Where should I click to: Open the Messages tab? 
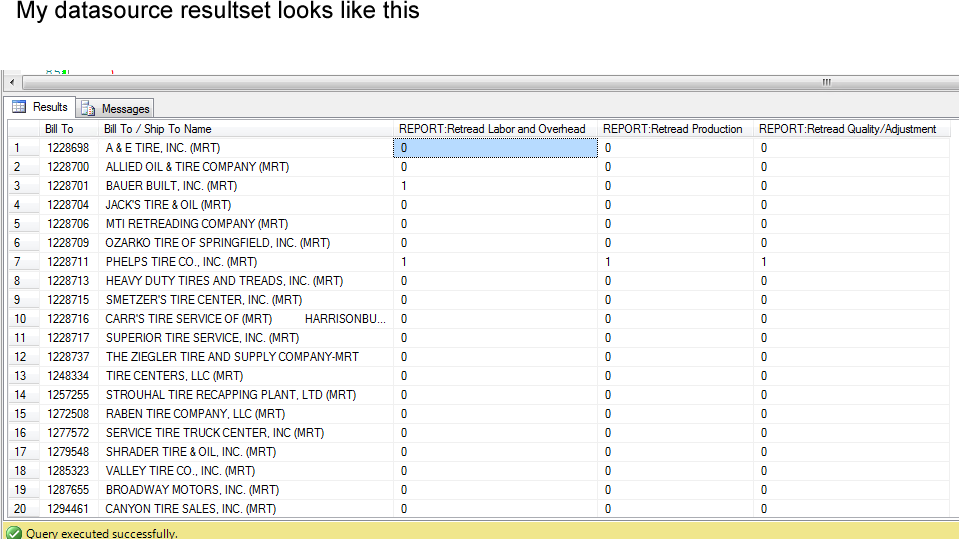(x=115, y=108)
